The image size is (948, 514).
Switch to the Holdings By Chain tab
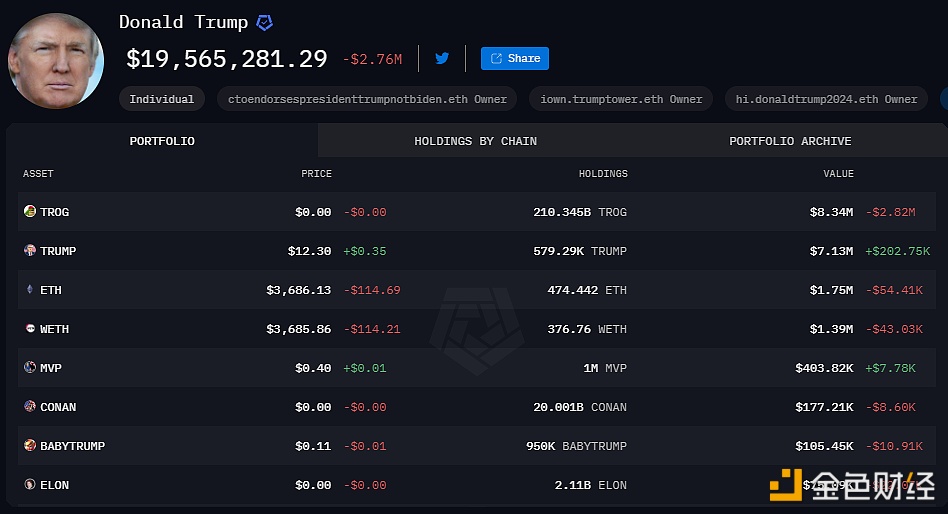(475, 141)
